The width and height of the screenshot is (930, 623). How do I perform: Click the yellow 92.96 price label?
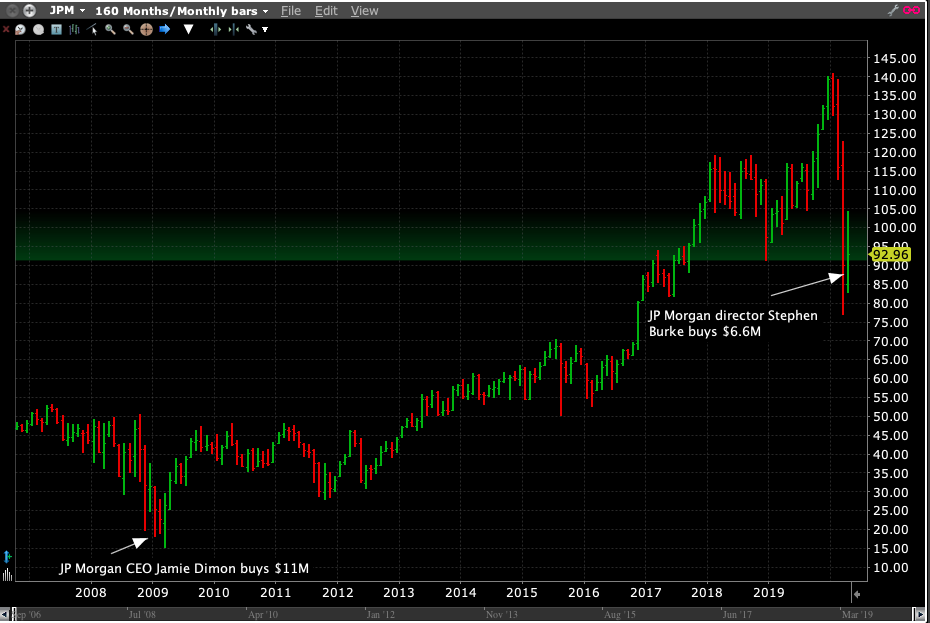tap(890, 255)
